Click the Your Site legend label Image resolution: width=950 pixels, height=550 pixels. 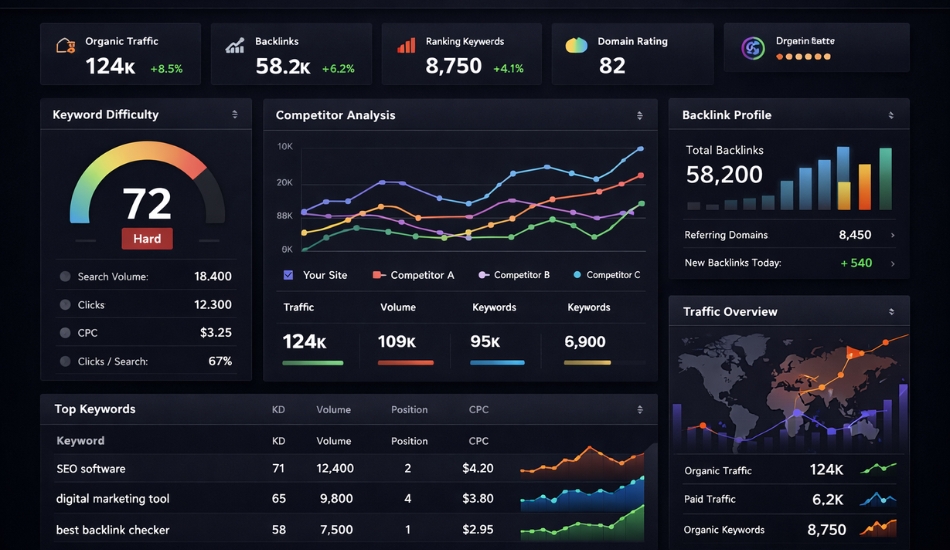click(x=325, y=275)
